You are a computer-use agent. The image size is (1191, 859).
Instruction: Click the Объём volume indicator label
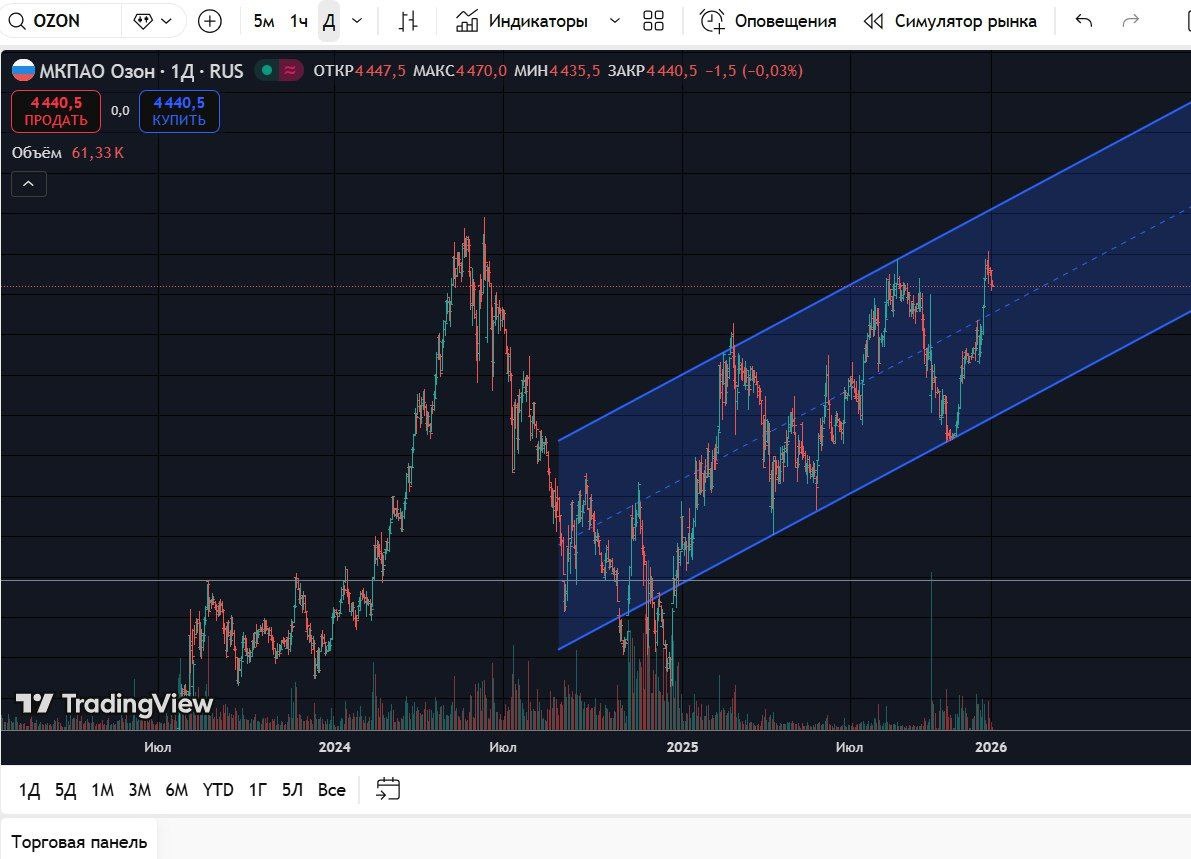click(x=36, y=153)
